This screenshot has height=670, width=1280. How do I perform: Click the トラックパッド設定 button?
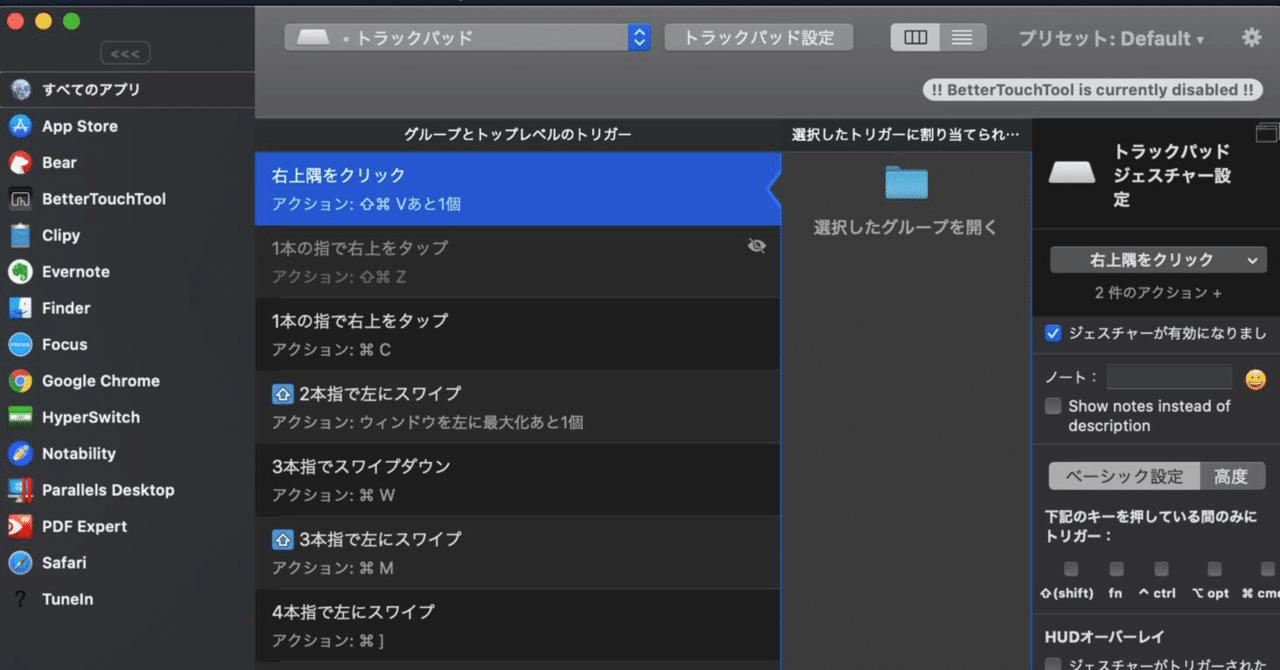click(x=759, y=38)
